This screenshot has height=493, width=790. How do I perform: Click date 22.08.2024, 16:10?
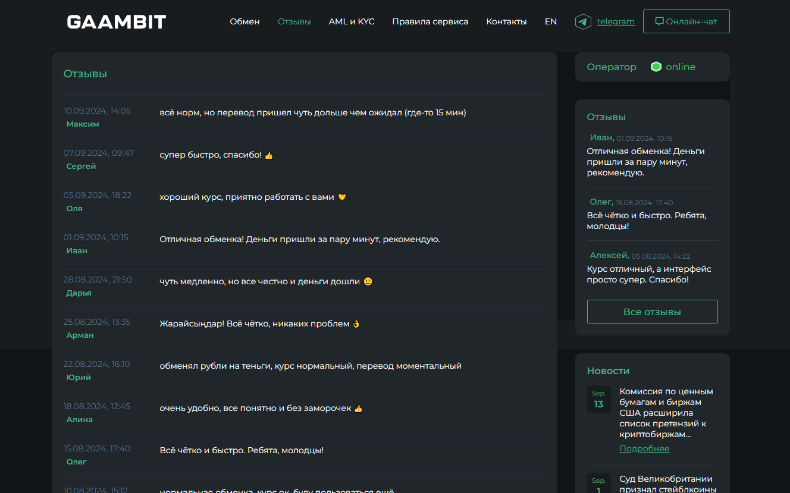(97, 364)
